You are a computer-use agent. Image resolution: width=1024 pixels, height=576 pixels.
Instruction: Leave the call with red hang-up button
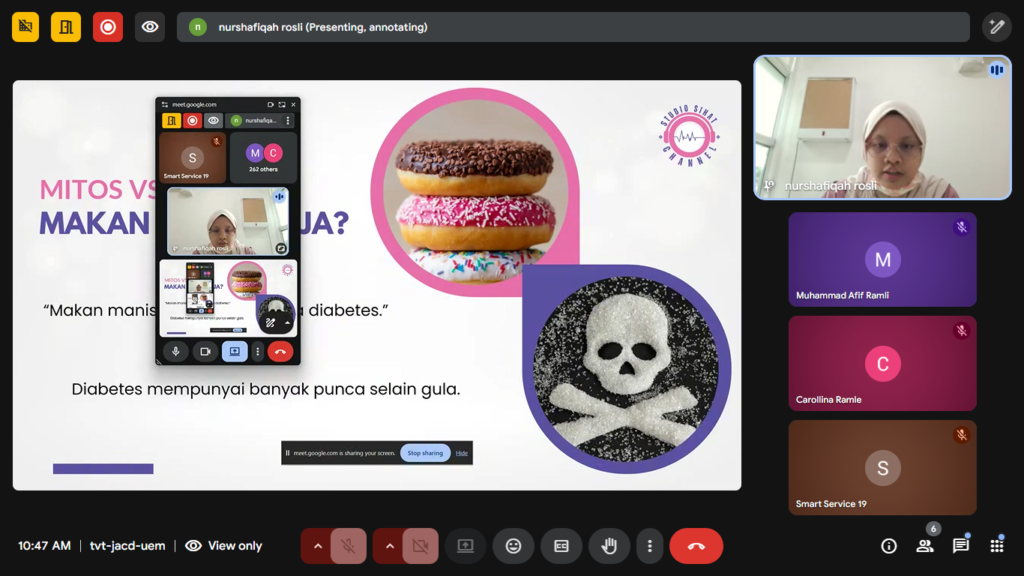pos(696,546)
